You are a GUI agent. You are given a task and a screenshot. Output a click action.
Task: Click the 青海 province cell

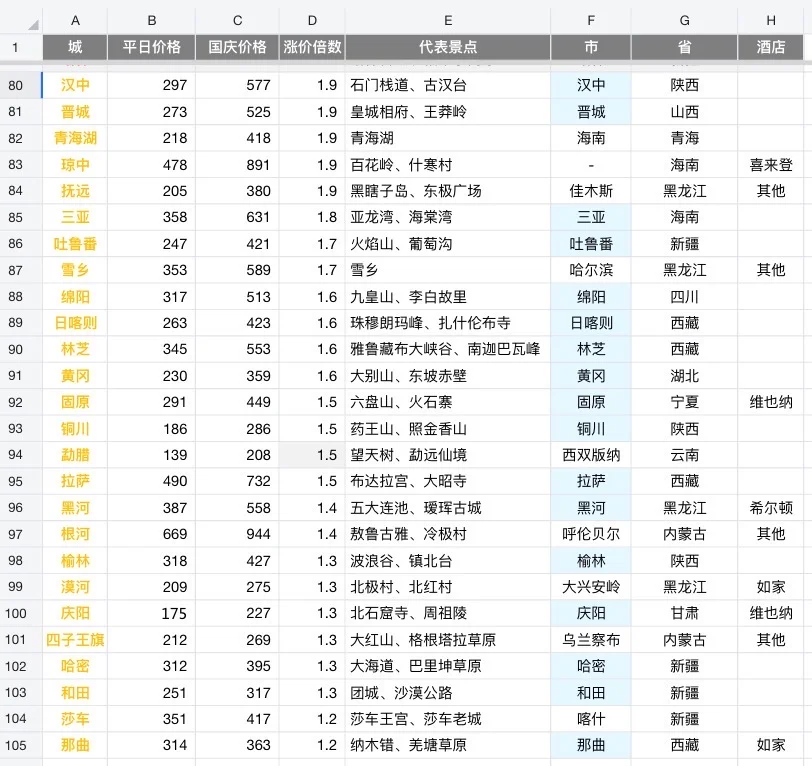click(x=685, y=138)
